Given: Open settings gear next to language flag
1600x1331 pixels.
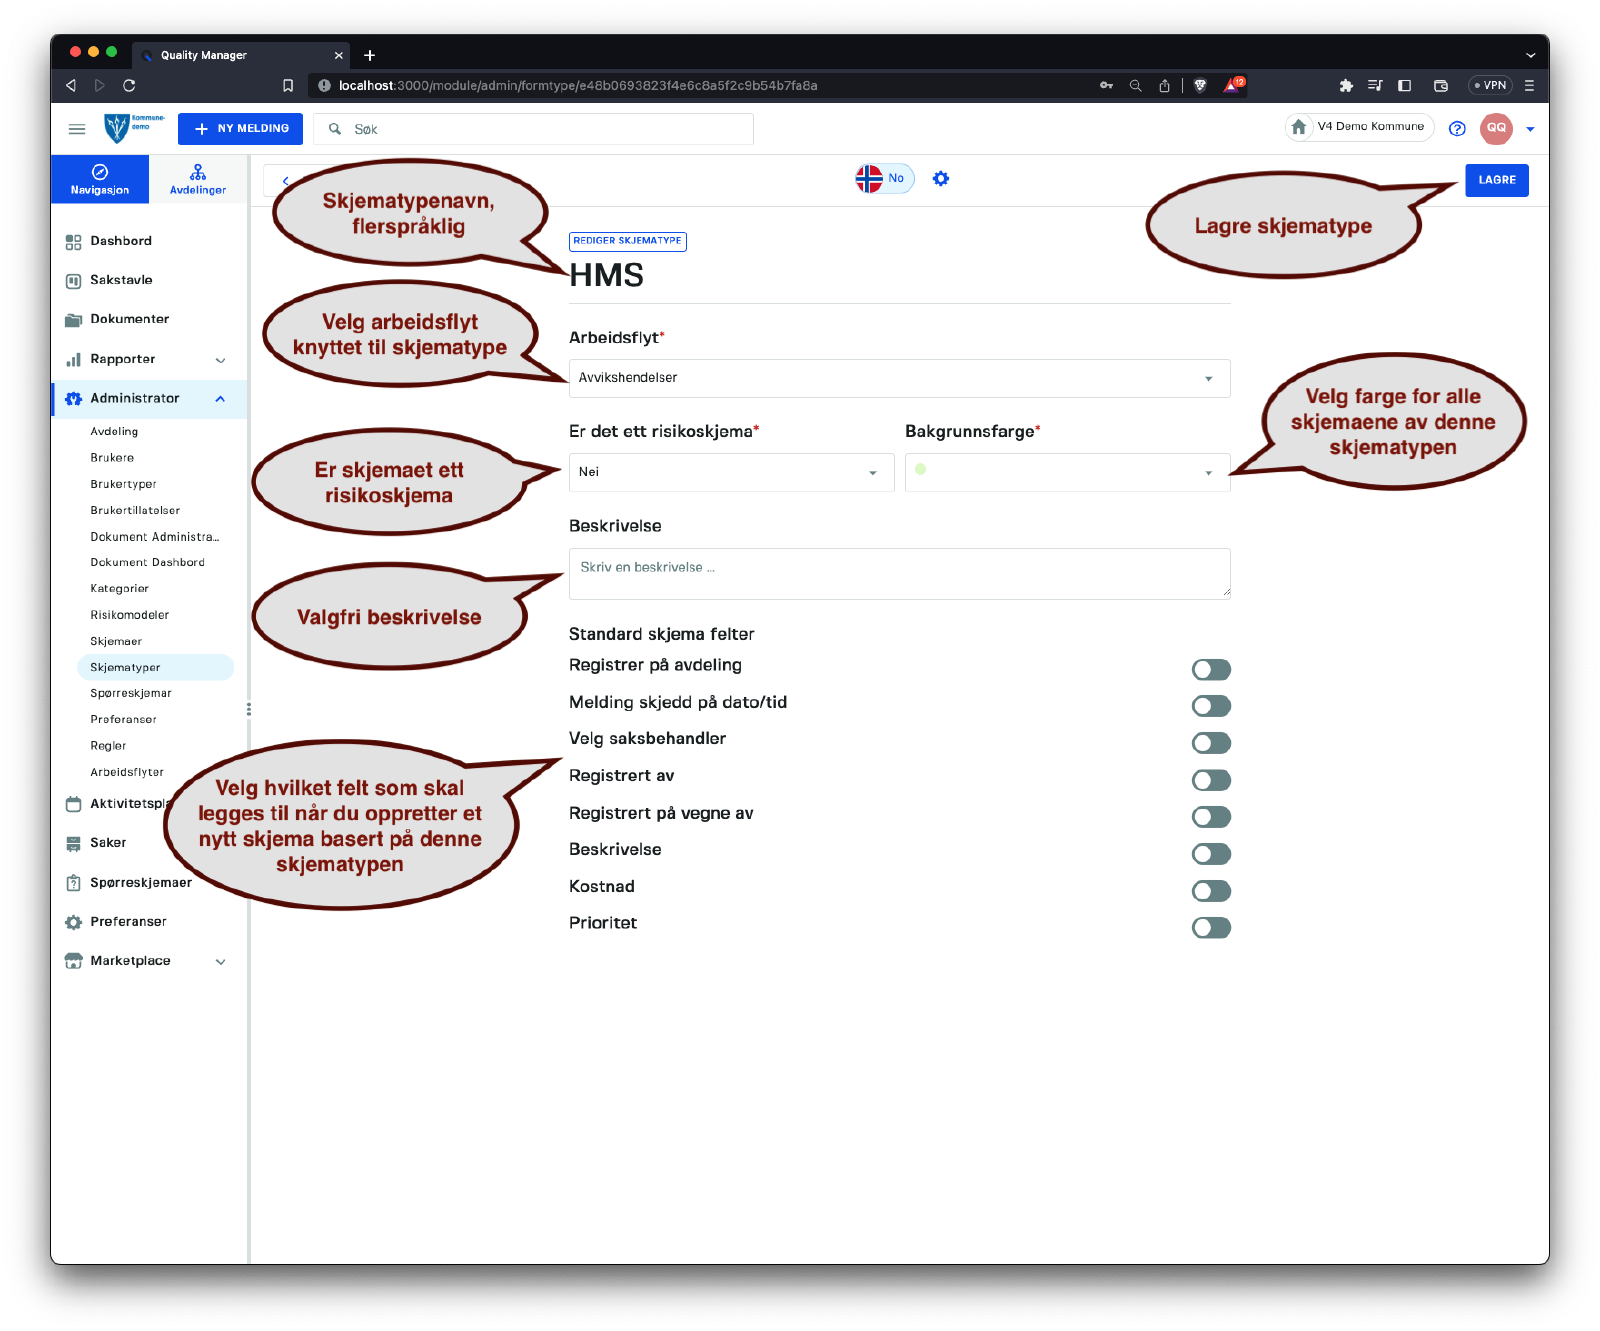Looking at the screenshot, I should click(x=940, y=179).
